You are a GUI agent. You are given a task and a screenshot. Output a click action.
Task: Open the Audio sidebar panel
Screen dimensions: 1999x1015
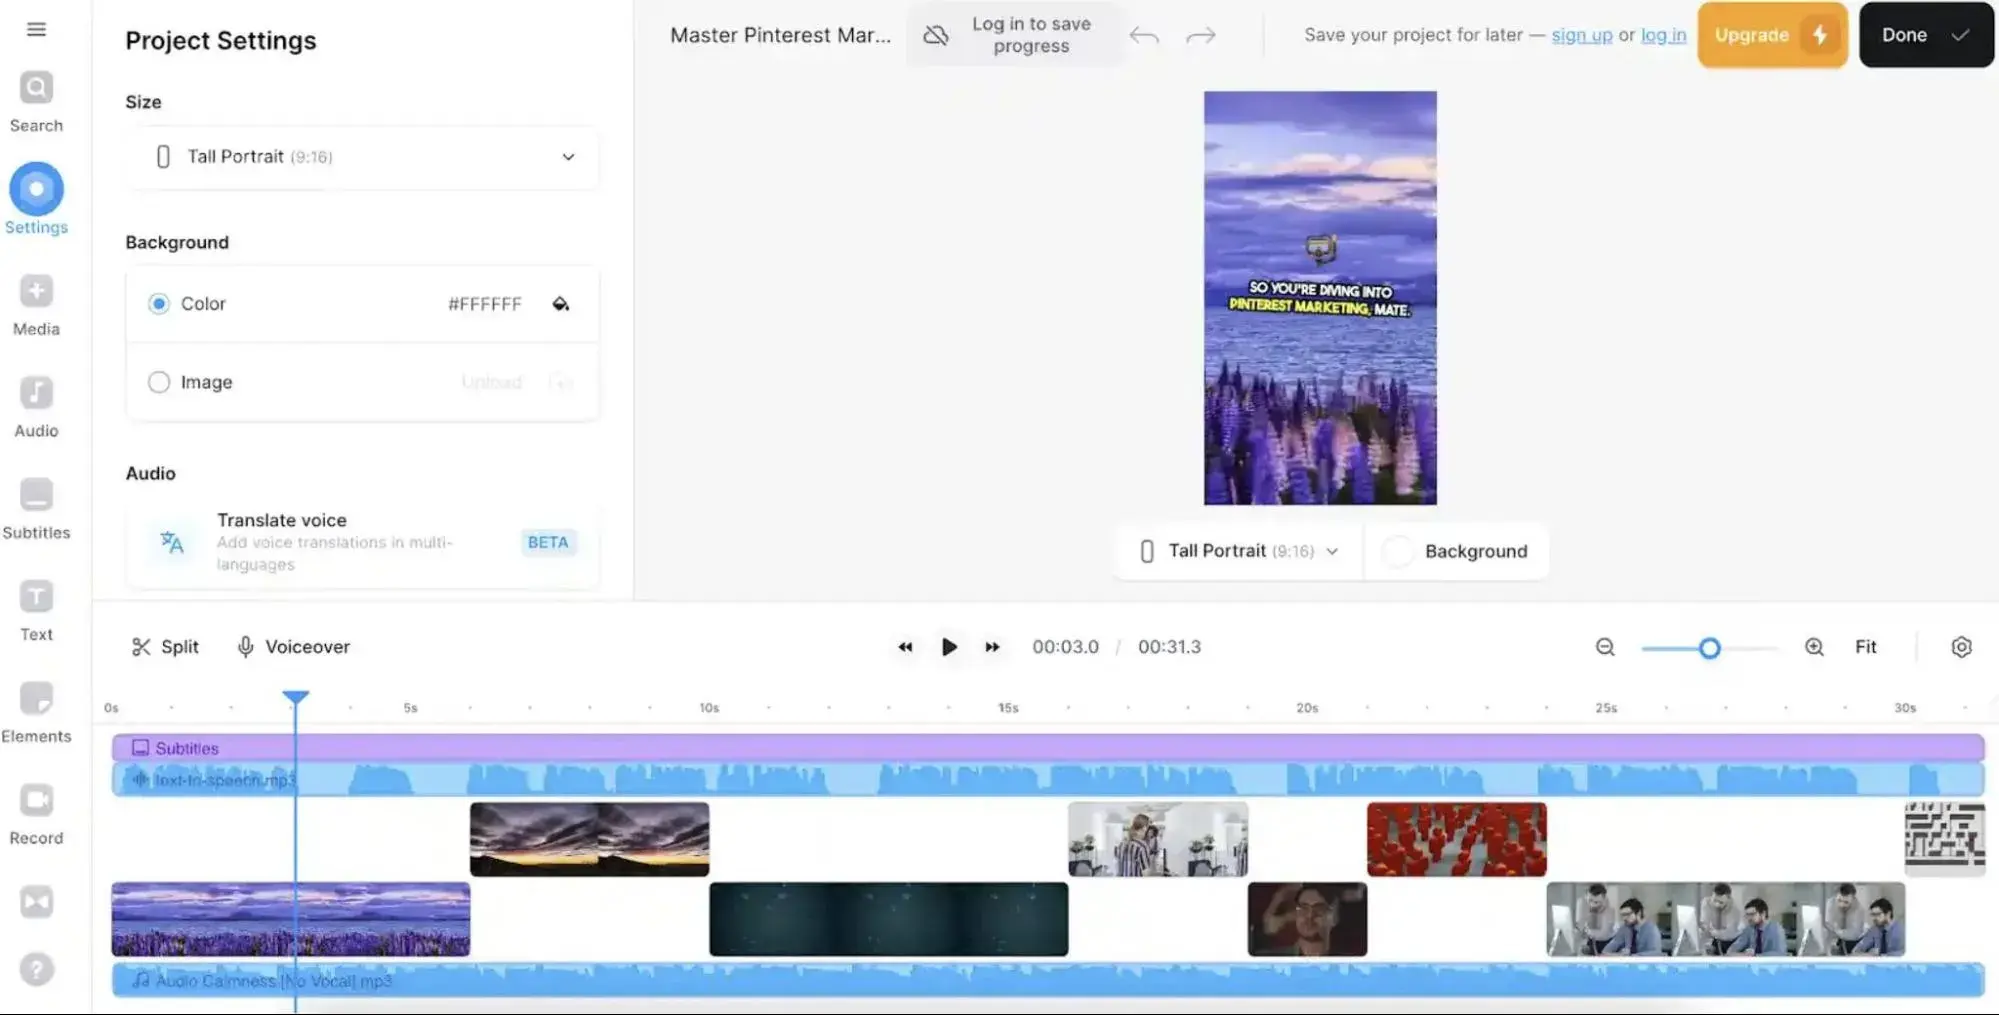36,408
